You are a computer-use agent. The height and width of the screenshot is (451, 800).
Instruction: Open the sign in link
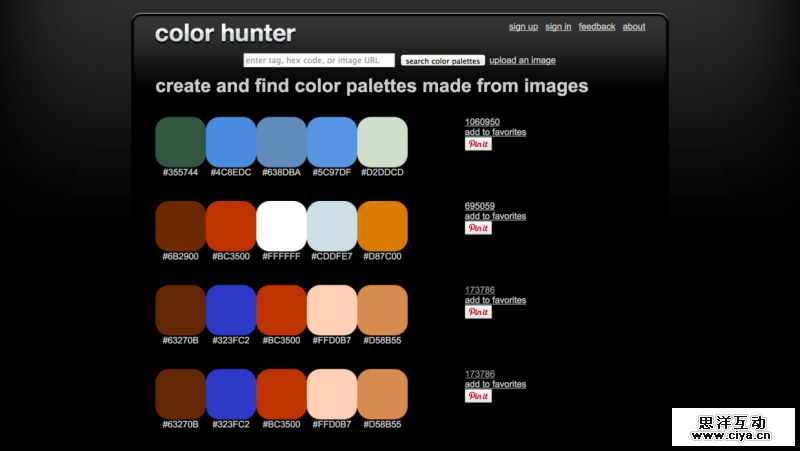[558, 27]
